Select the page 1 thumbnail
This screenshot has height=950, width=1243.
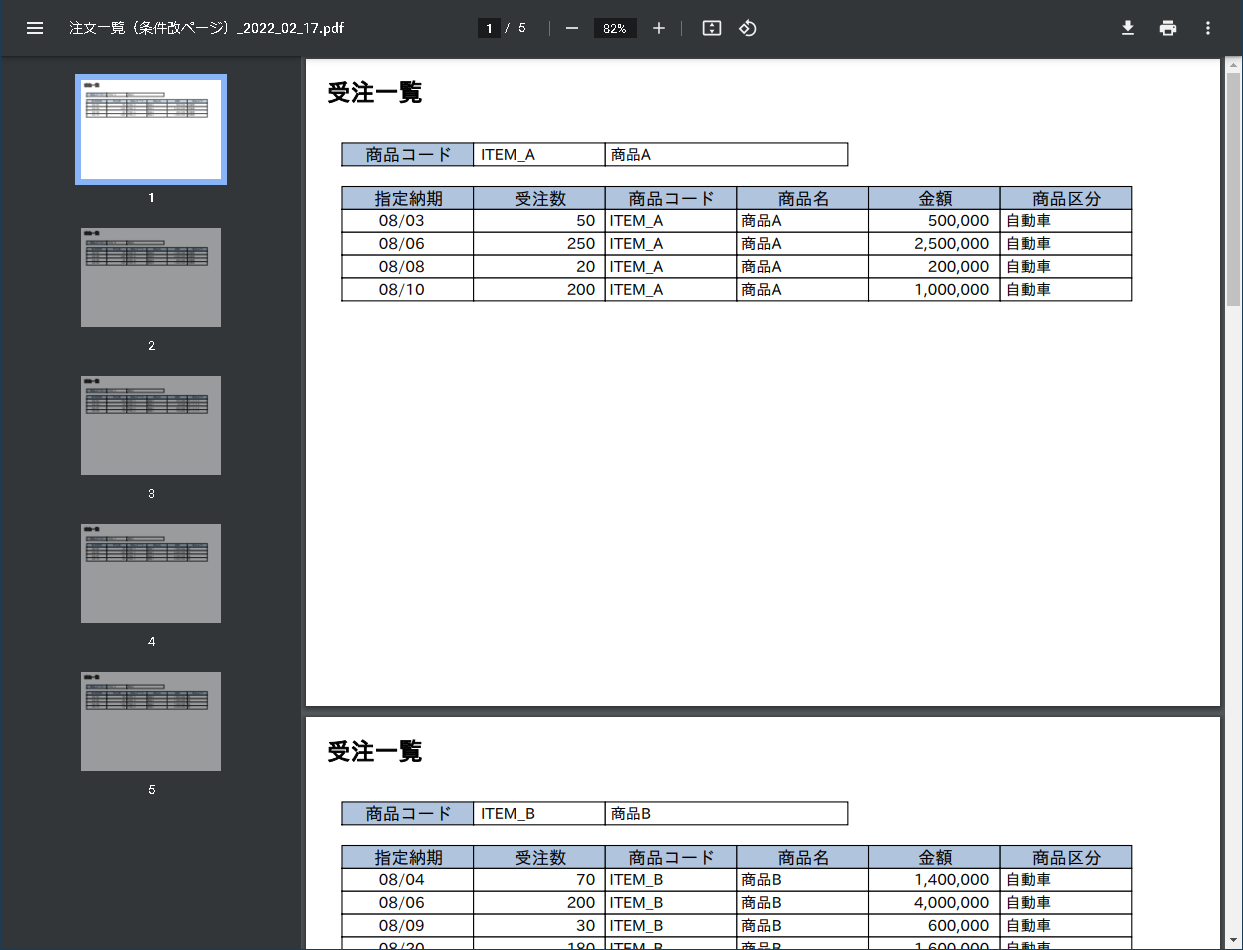click(151, 129)
